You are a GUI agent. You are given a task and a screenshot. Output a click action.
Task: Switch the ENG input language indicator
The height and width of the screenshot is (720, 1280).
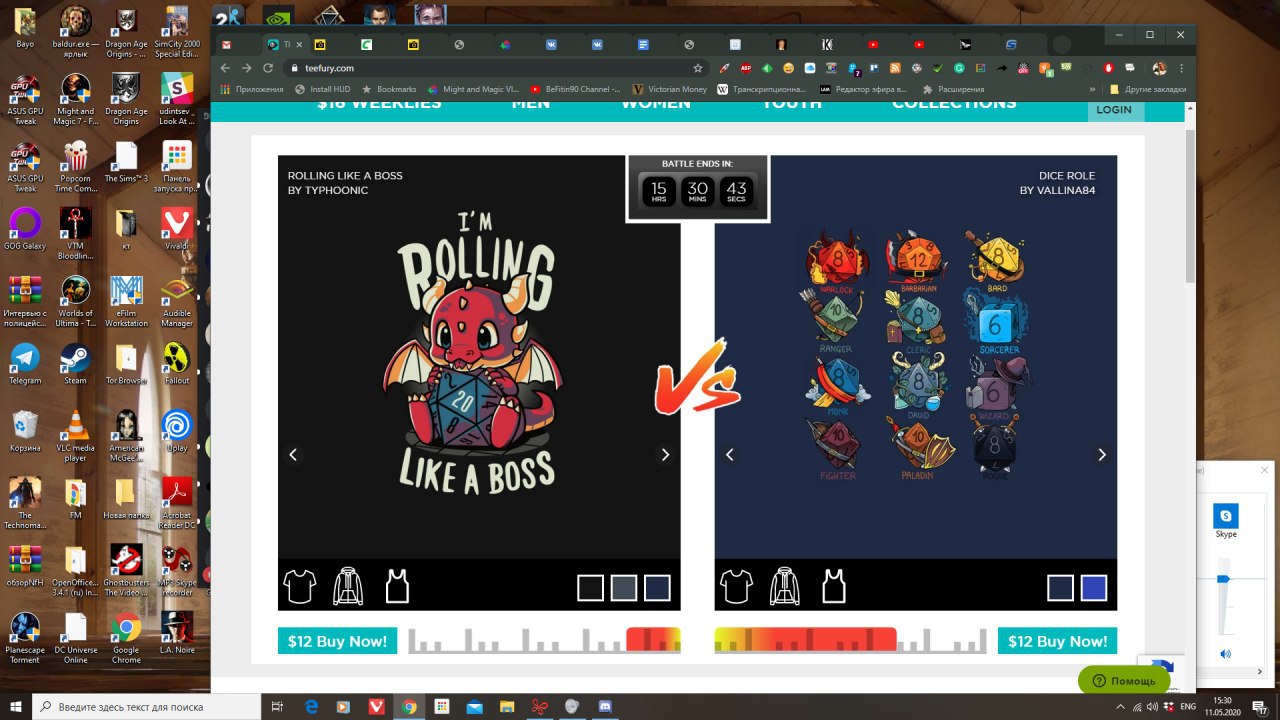(1190, 706)
